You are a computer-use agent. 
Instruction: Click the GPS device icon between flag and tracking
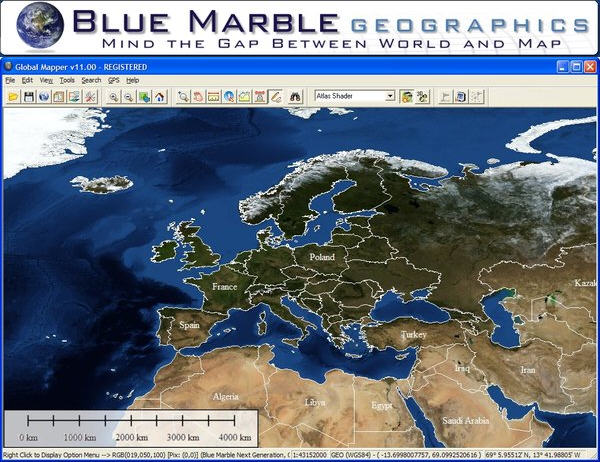click(x=461, y=96)
